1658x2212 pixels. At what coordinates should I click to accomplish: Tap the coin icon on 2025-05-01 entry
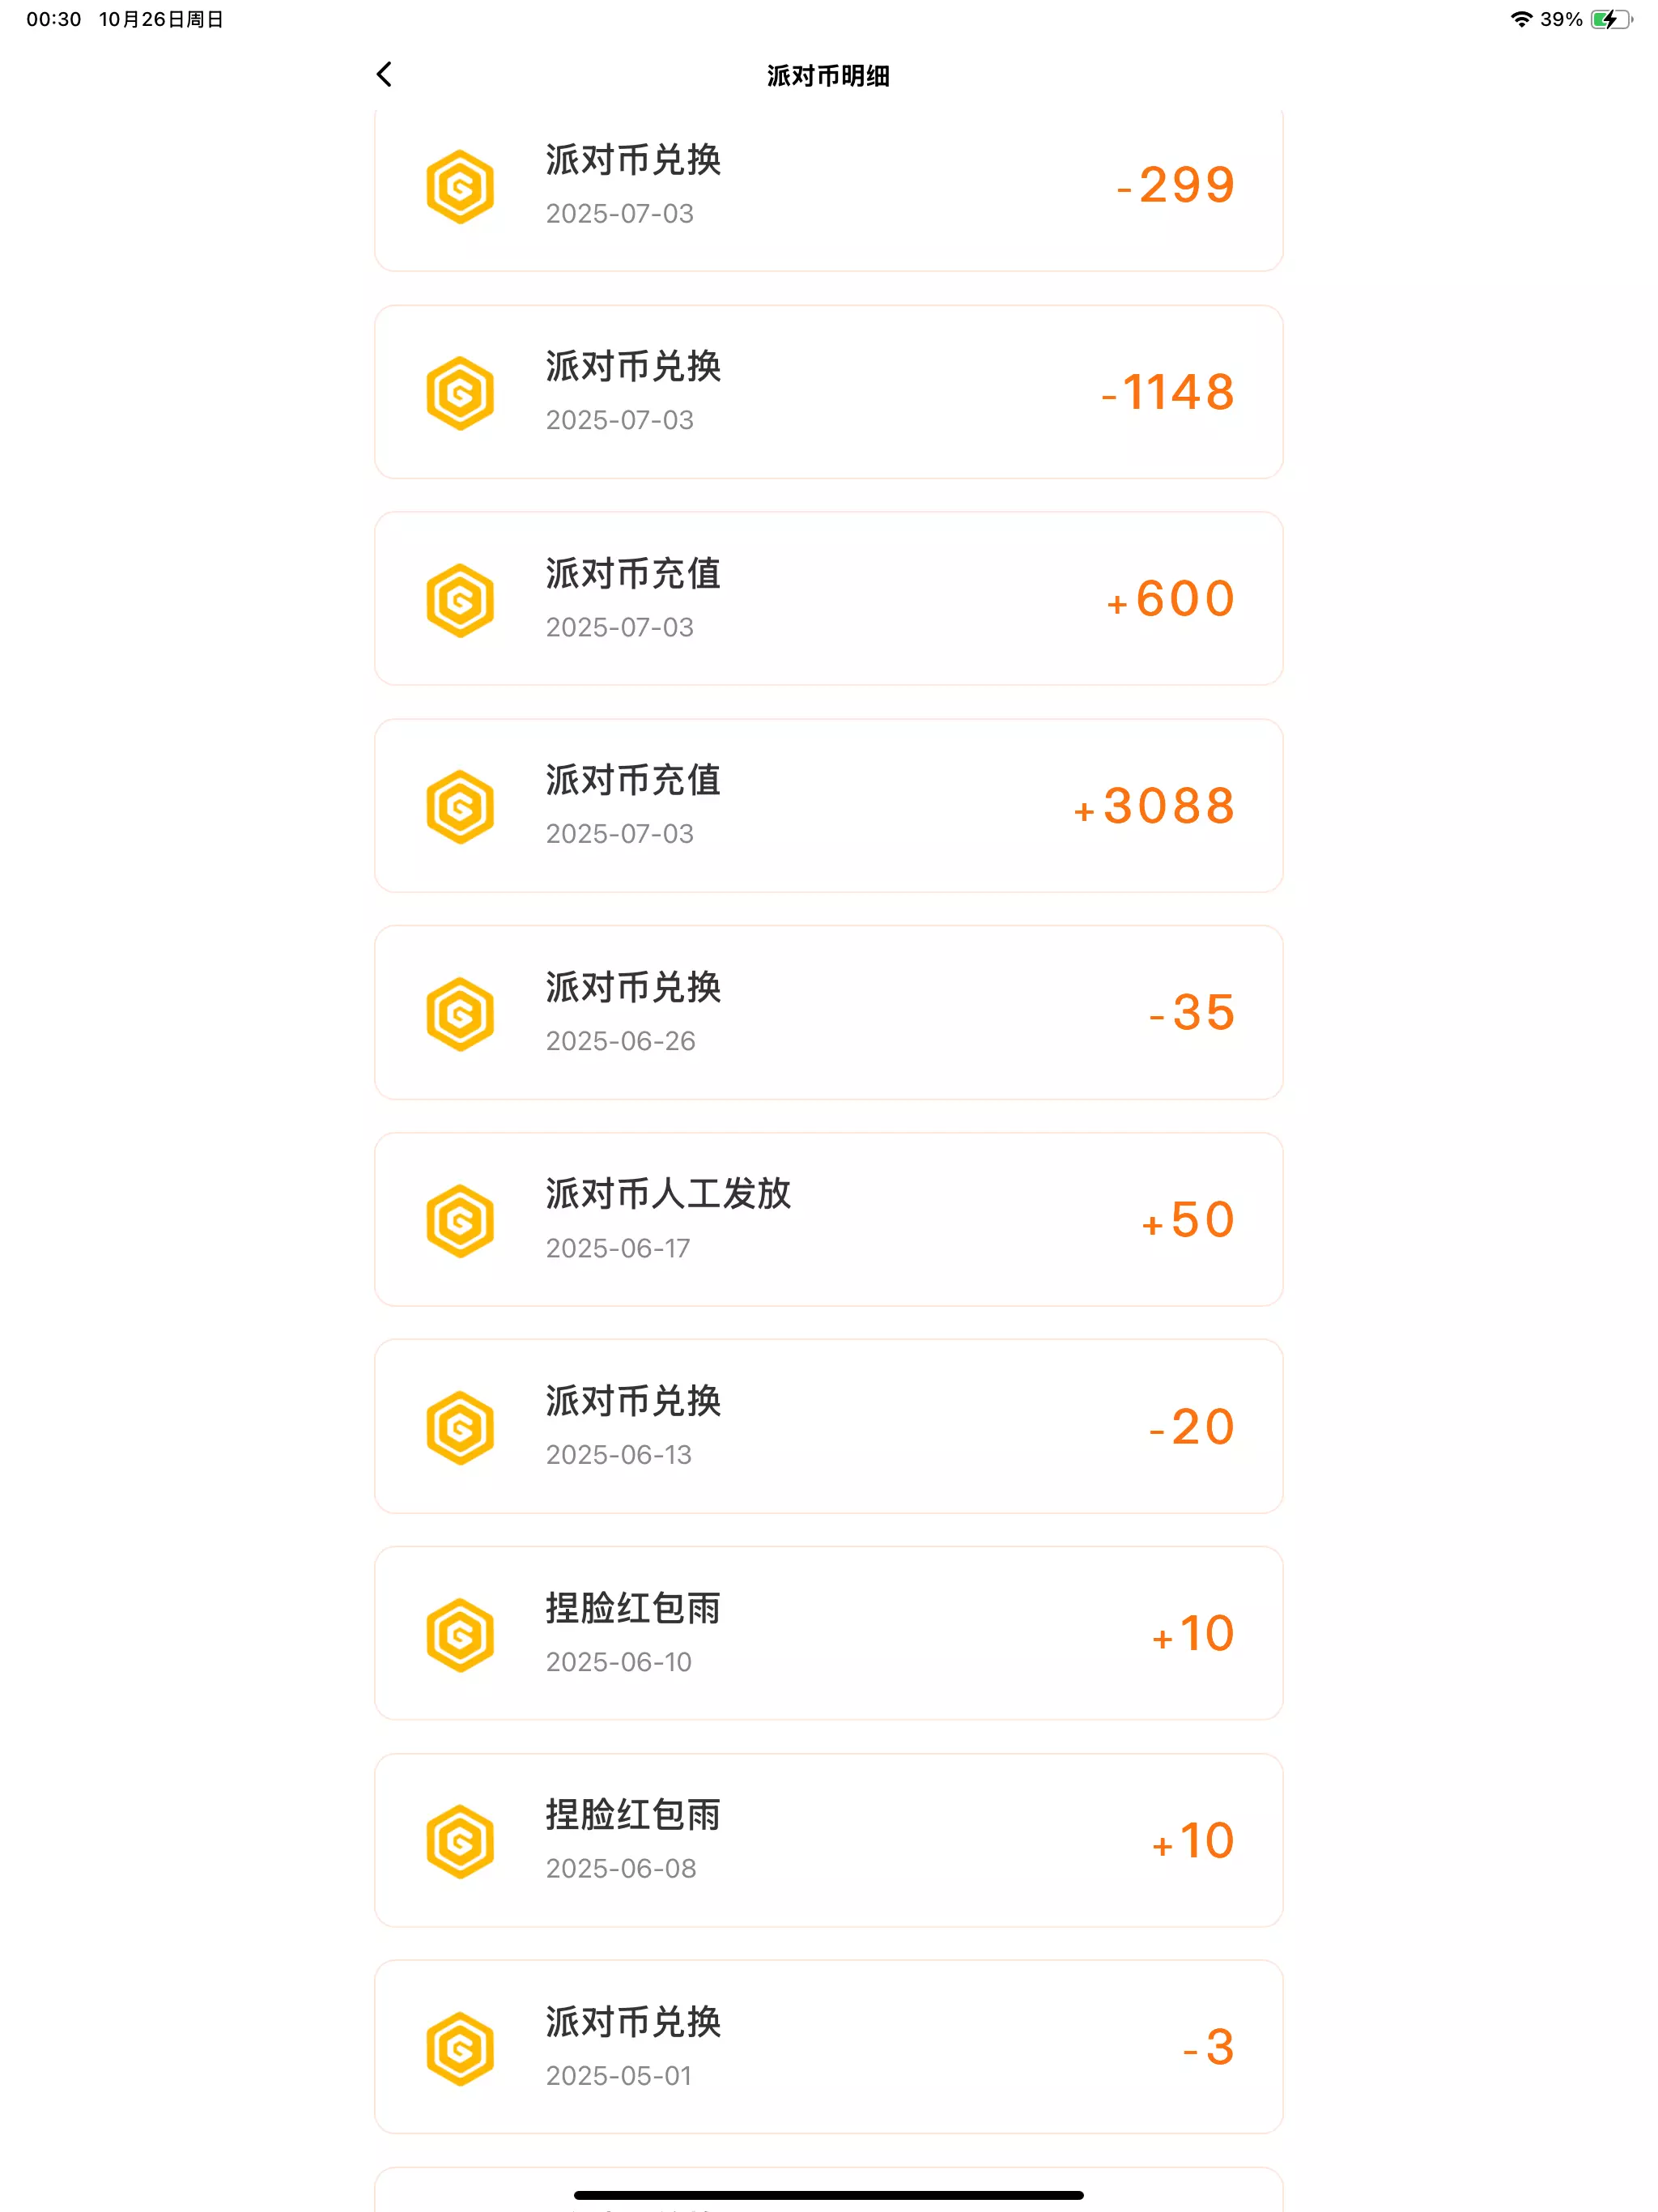[x=460, y=2048]
